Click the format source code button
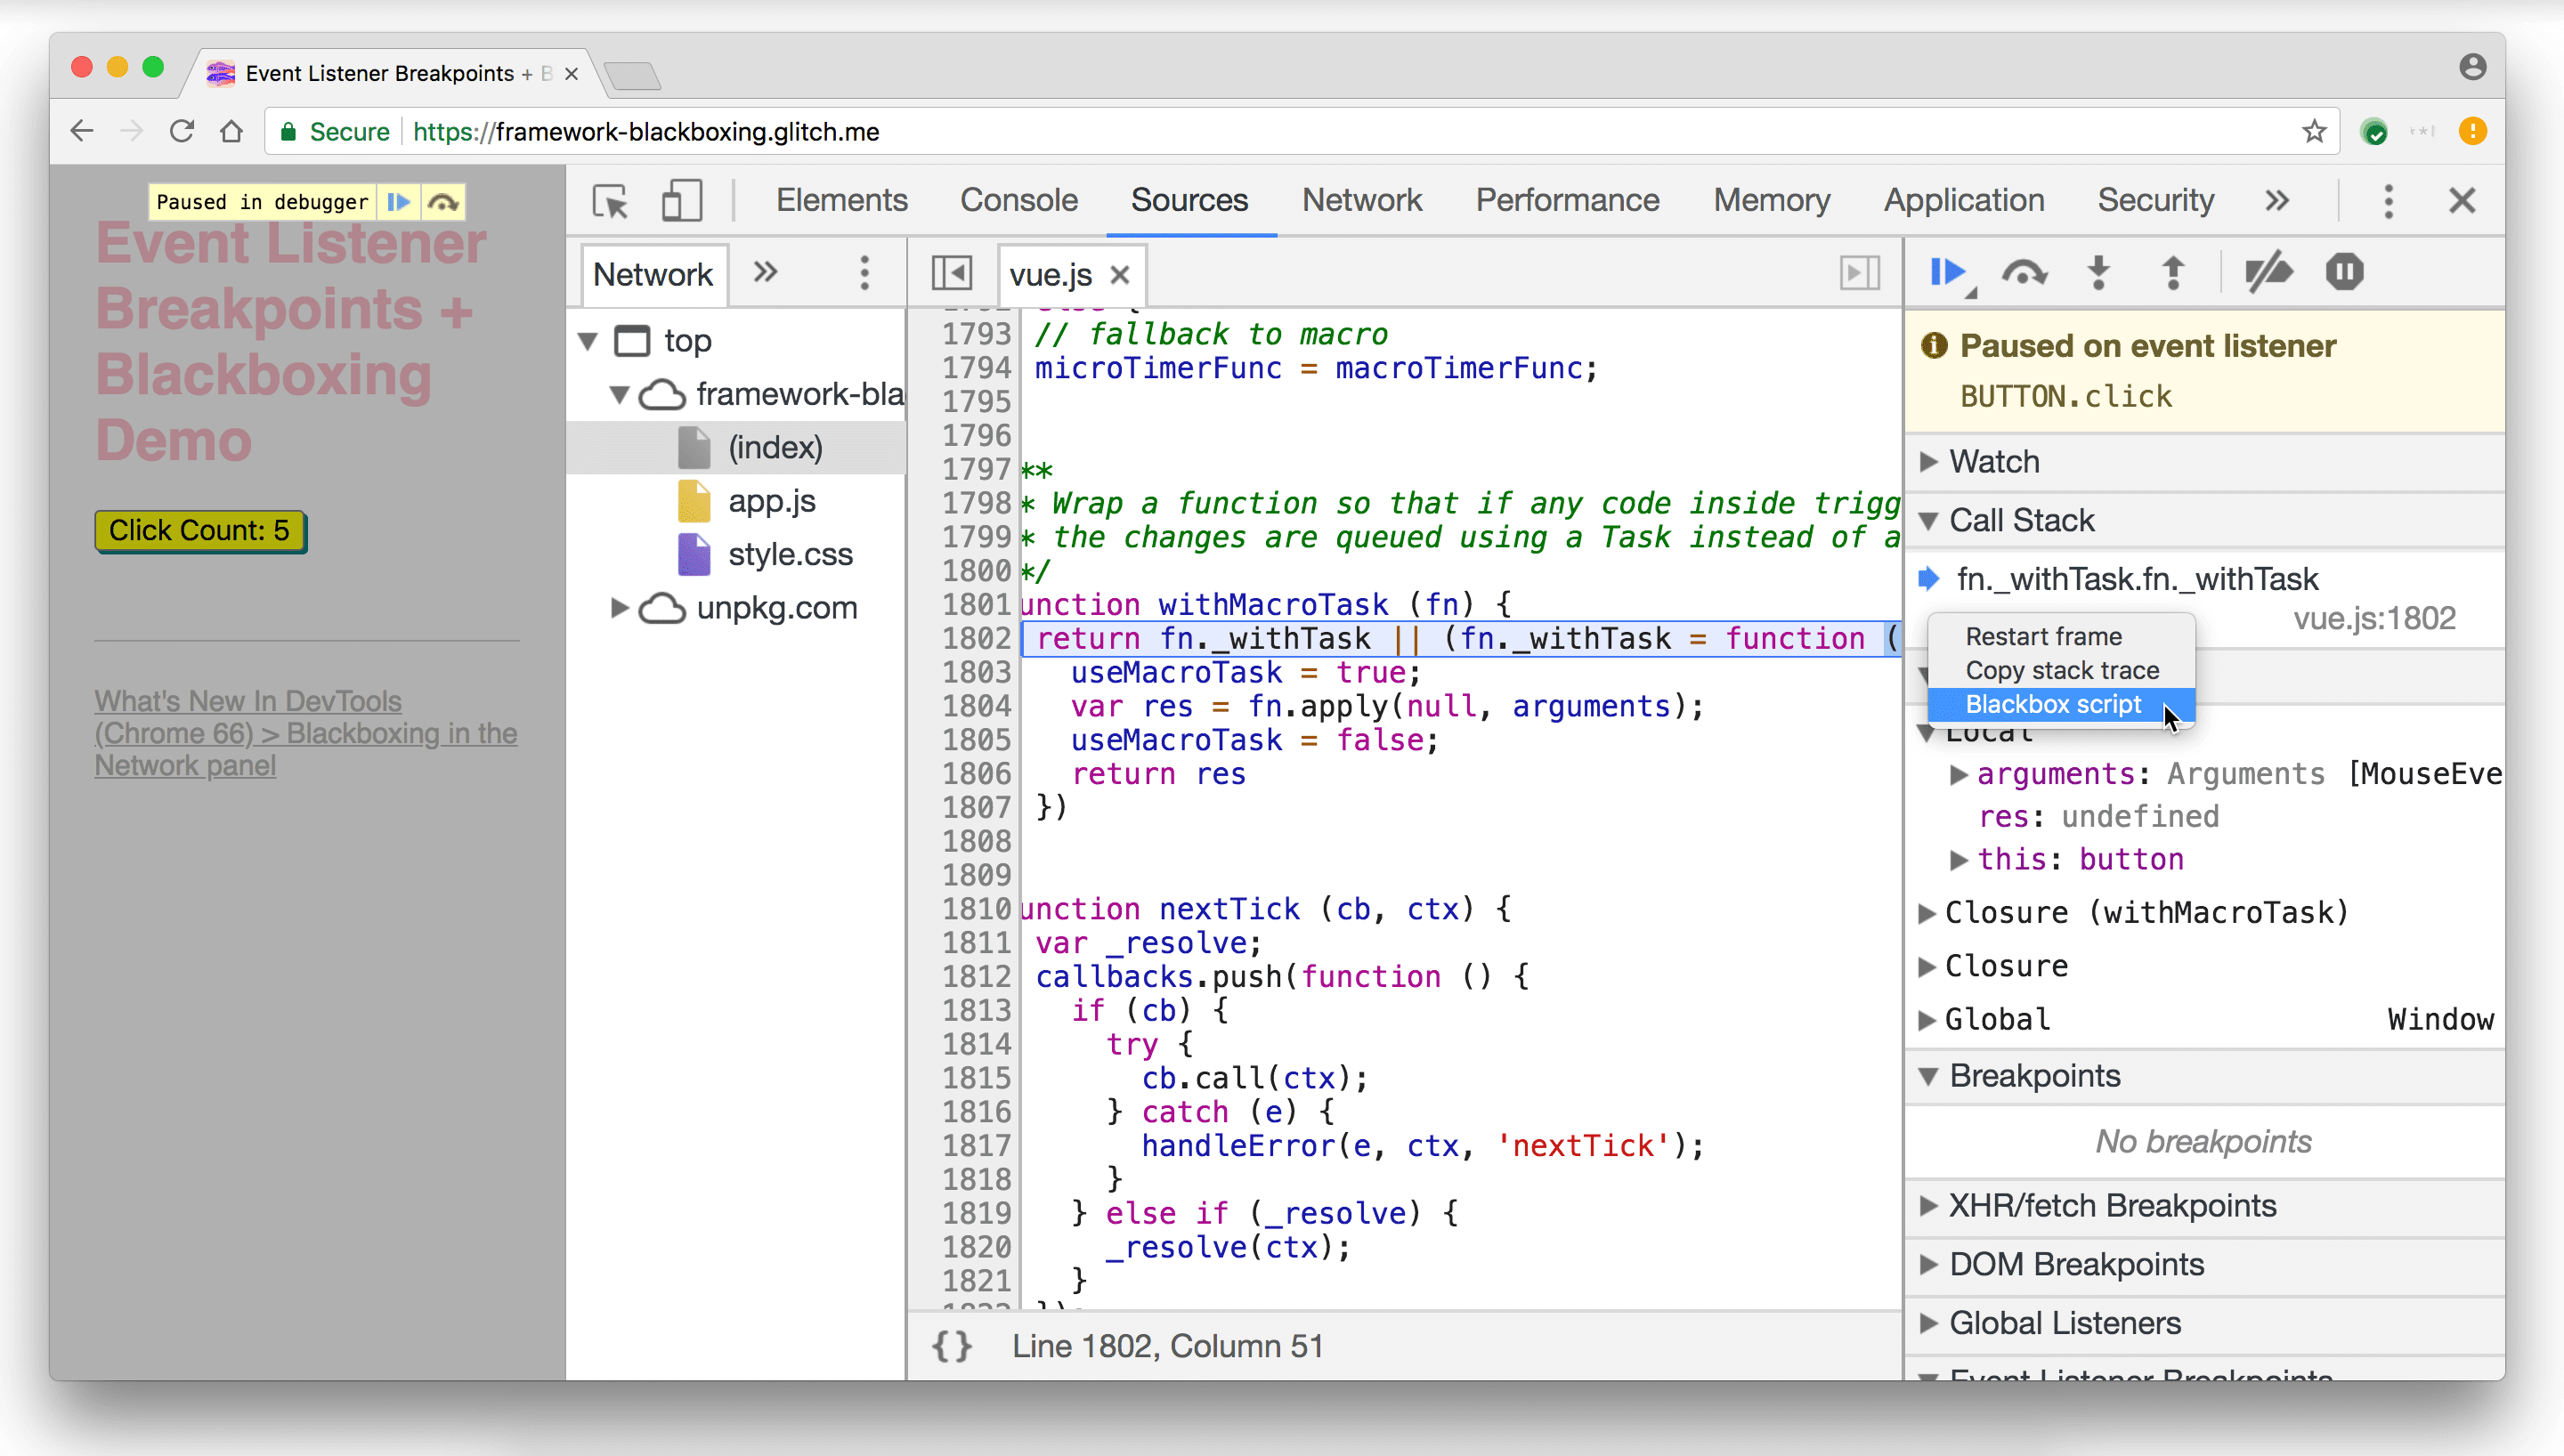The height and width of the screenshot is (1456, 2564). coord(951,1345)
